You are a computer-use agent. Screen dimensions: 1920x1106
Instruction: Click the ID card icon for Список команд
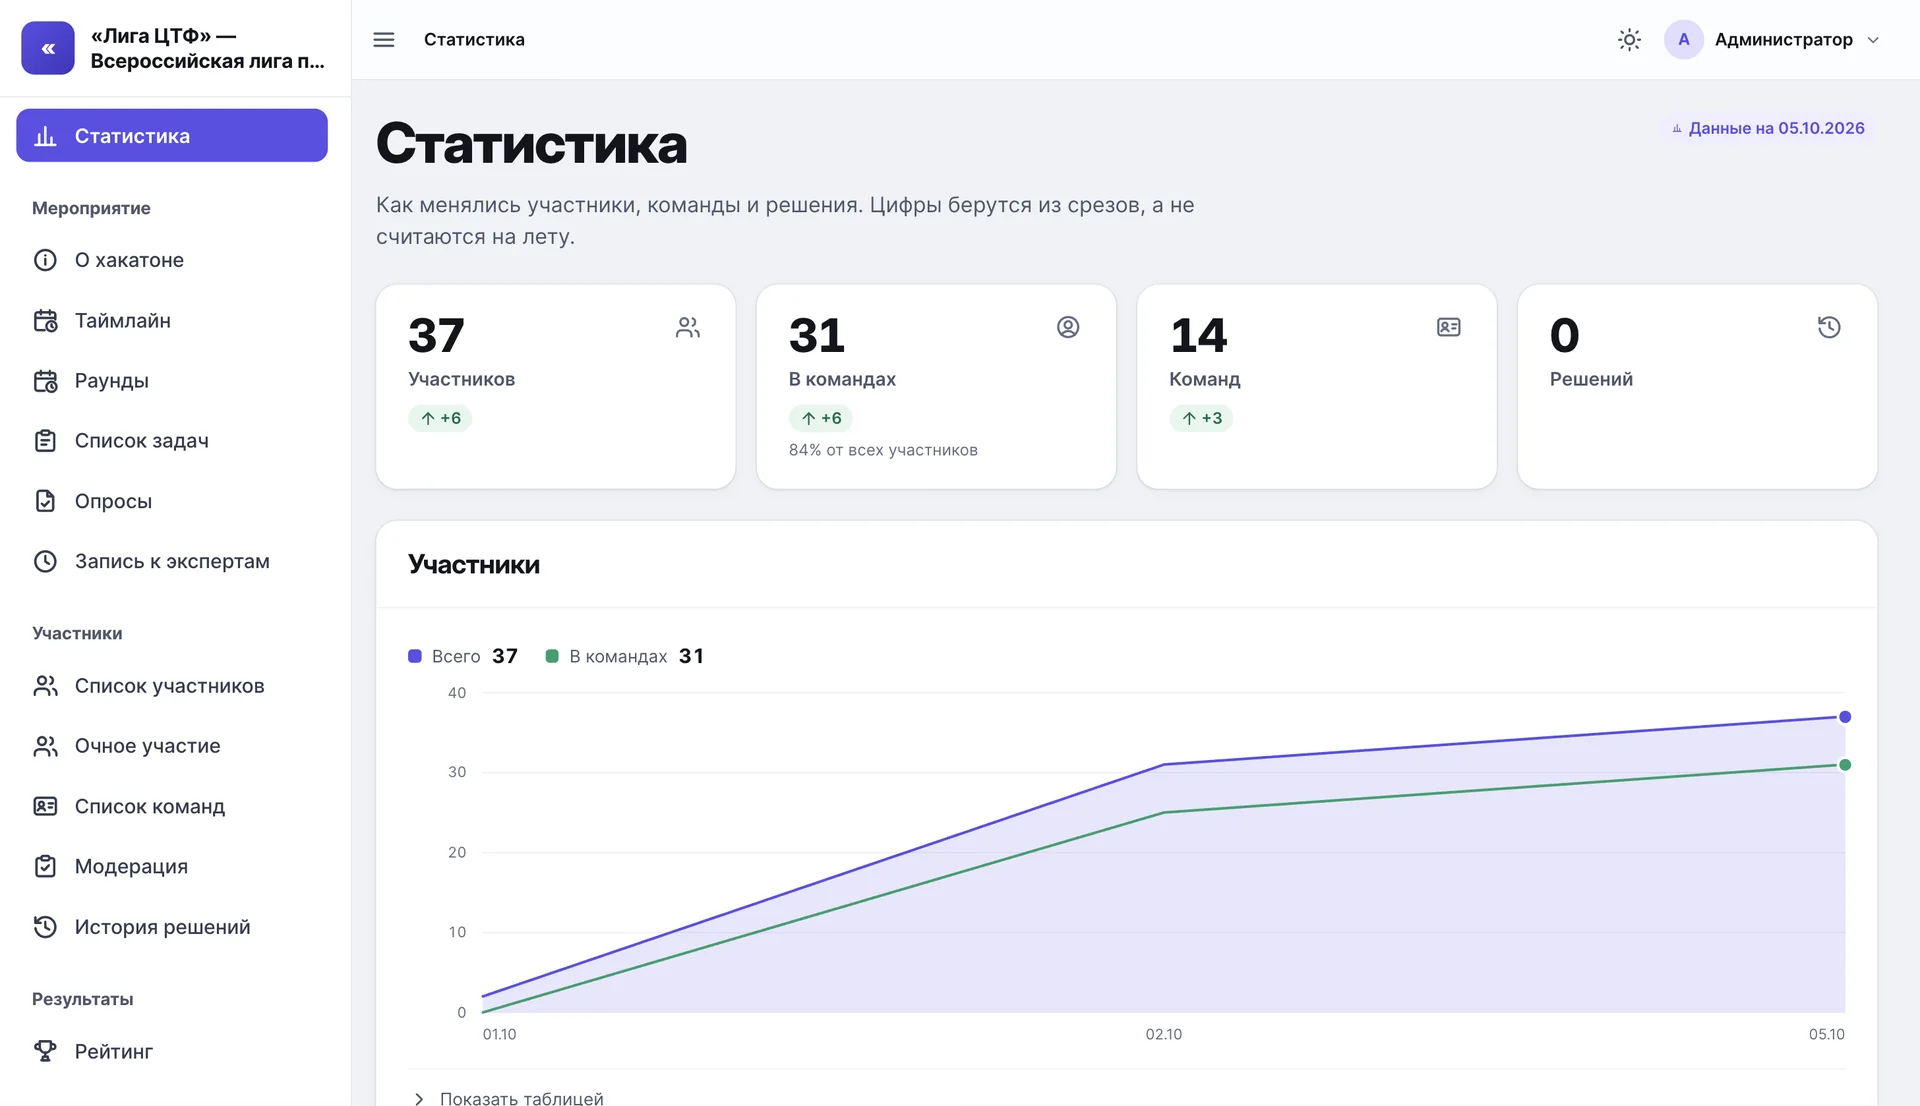point(45,806)
